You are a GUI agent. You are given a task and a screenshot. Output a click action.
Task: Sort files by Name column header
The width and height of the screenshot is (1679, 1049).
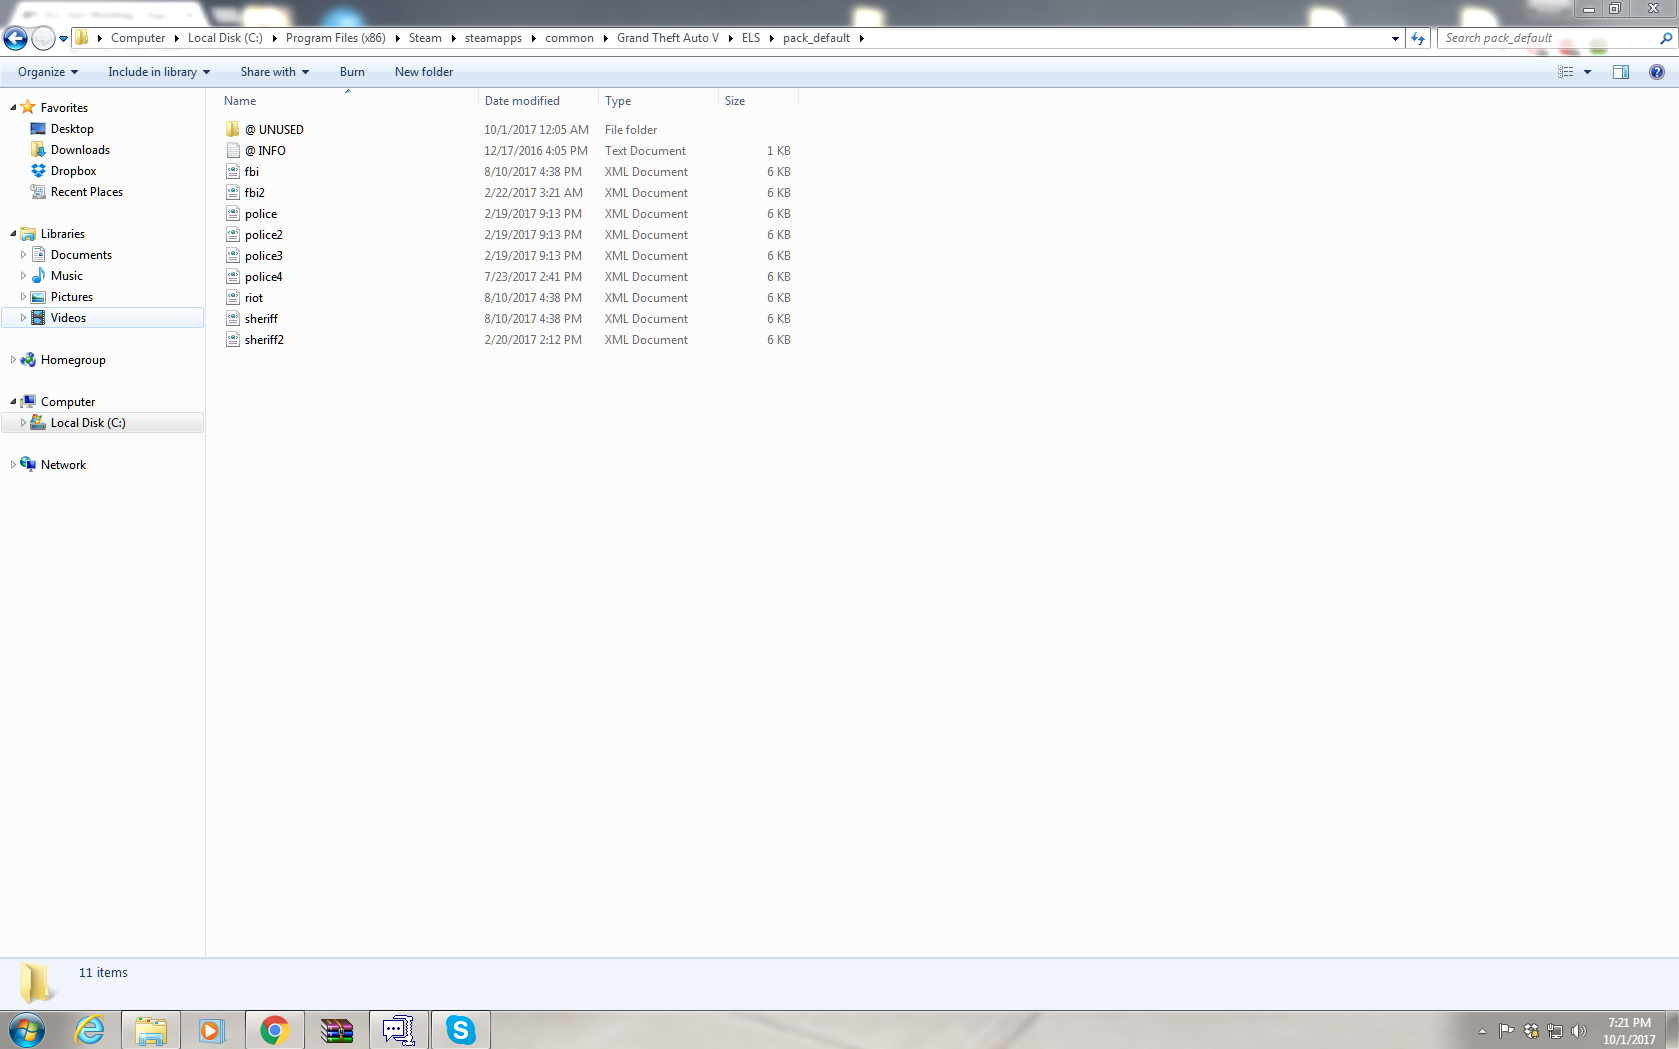[x=346, y=101]
